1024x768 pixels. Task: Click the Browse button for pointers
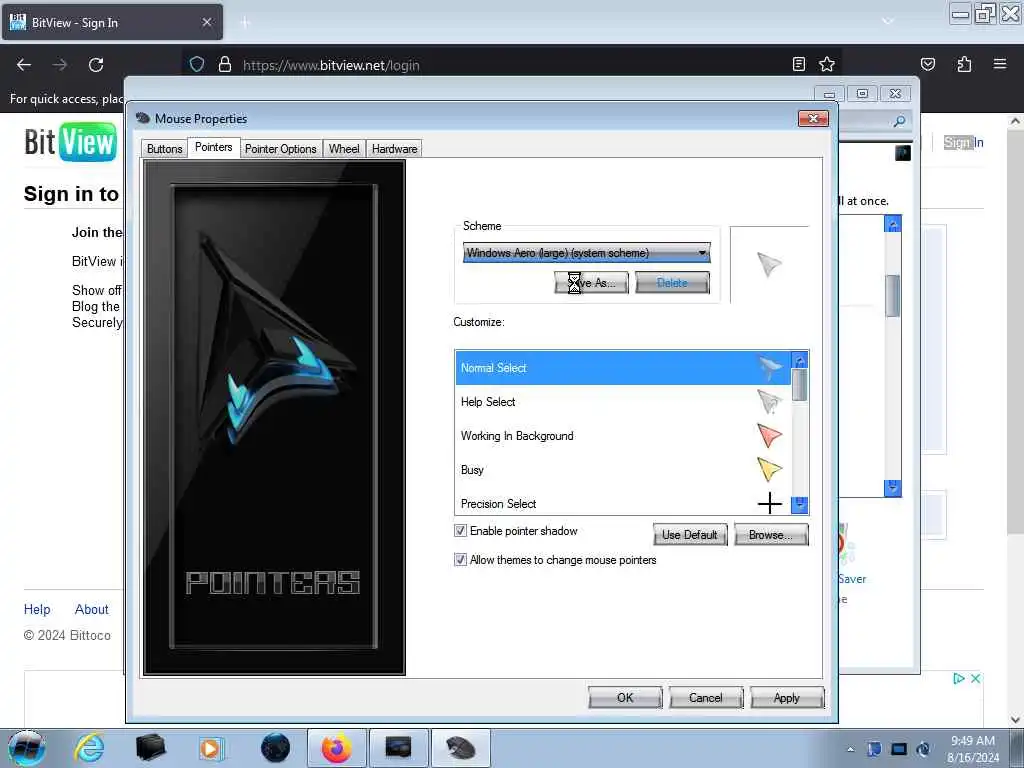tap(771, 535)
